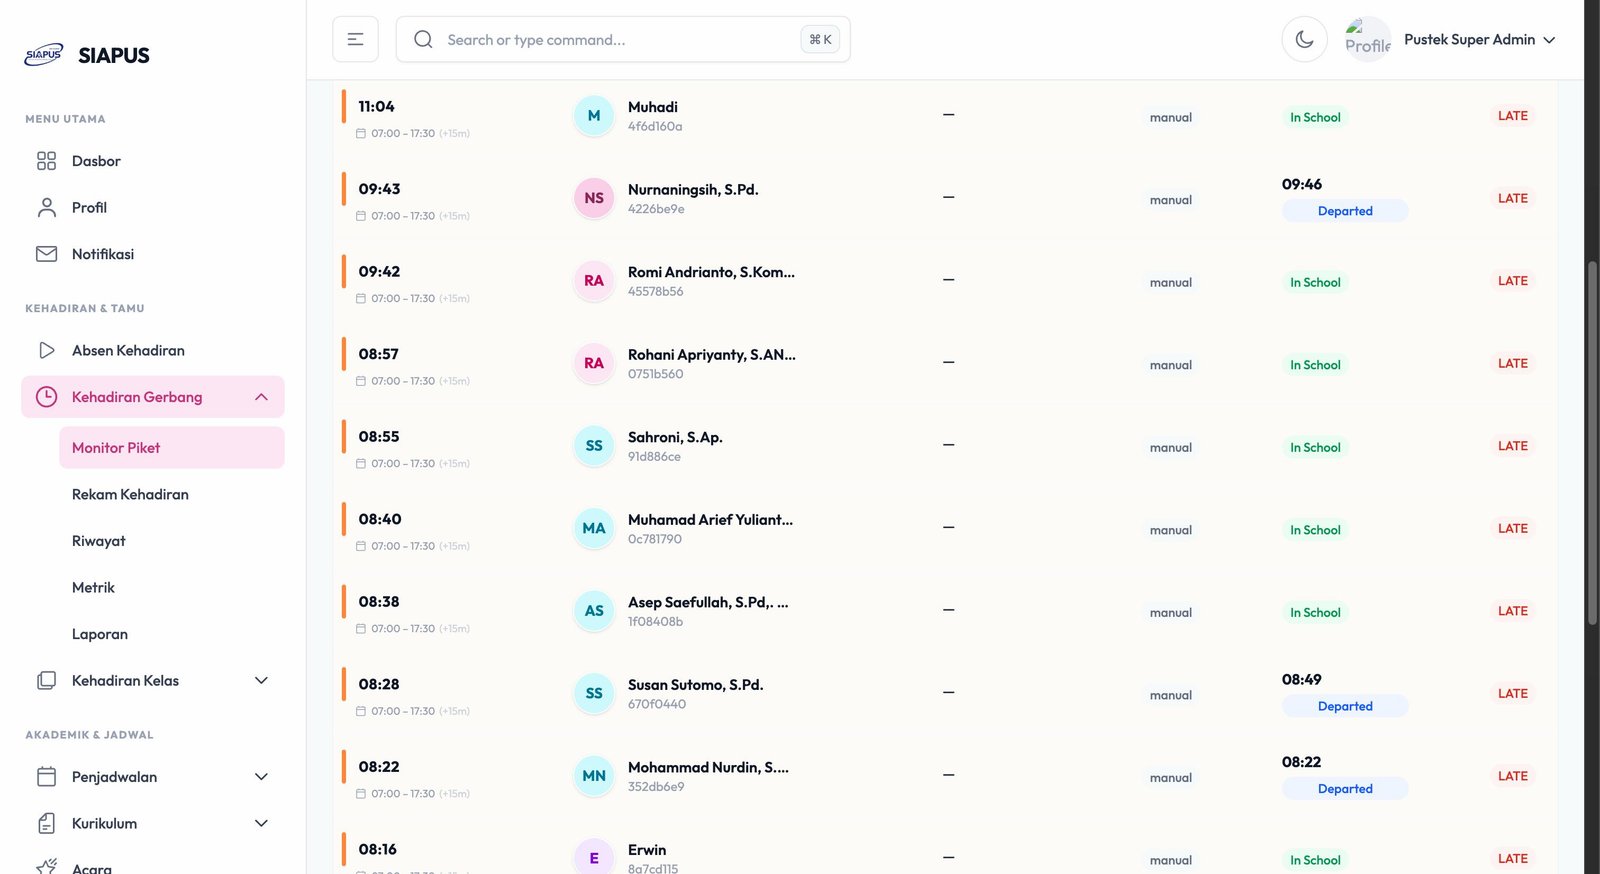Open the Pustek Super Admin dropdown
The width and height of the screenshot is (1600, 874).
coord(1480,39)
